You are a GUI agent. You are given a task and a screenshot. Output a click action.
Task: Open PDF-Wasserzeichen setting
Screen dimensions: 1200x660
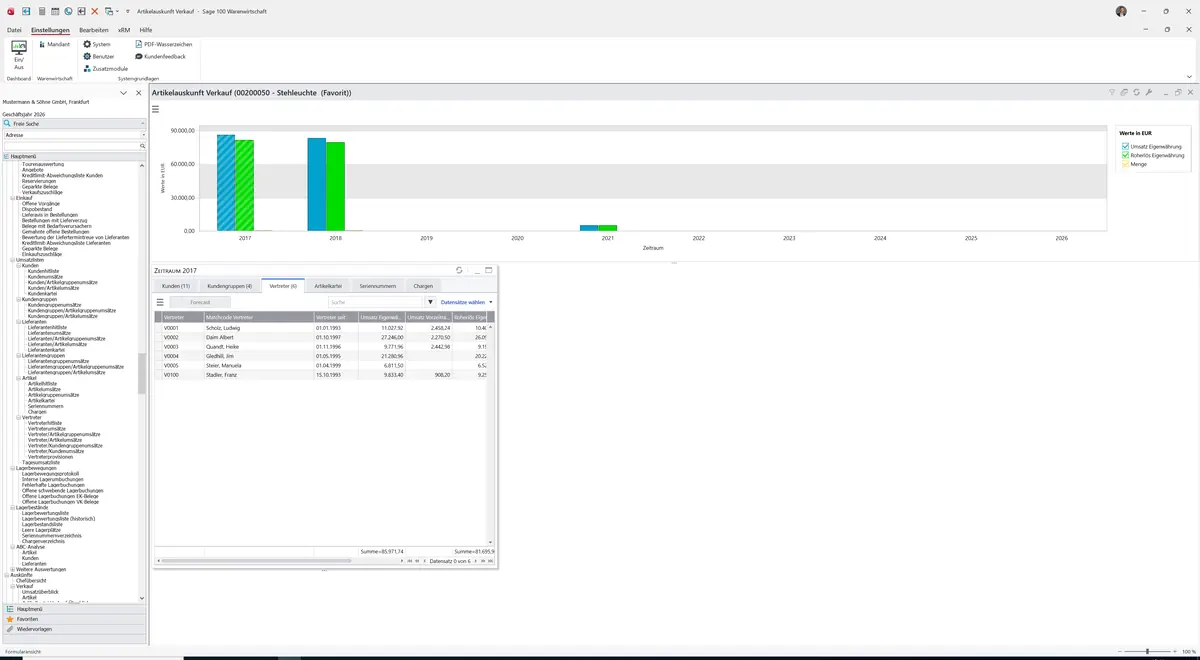click(163, 44)
